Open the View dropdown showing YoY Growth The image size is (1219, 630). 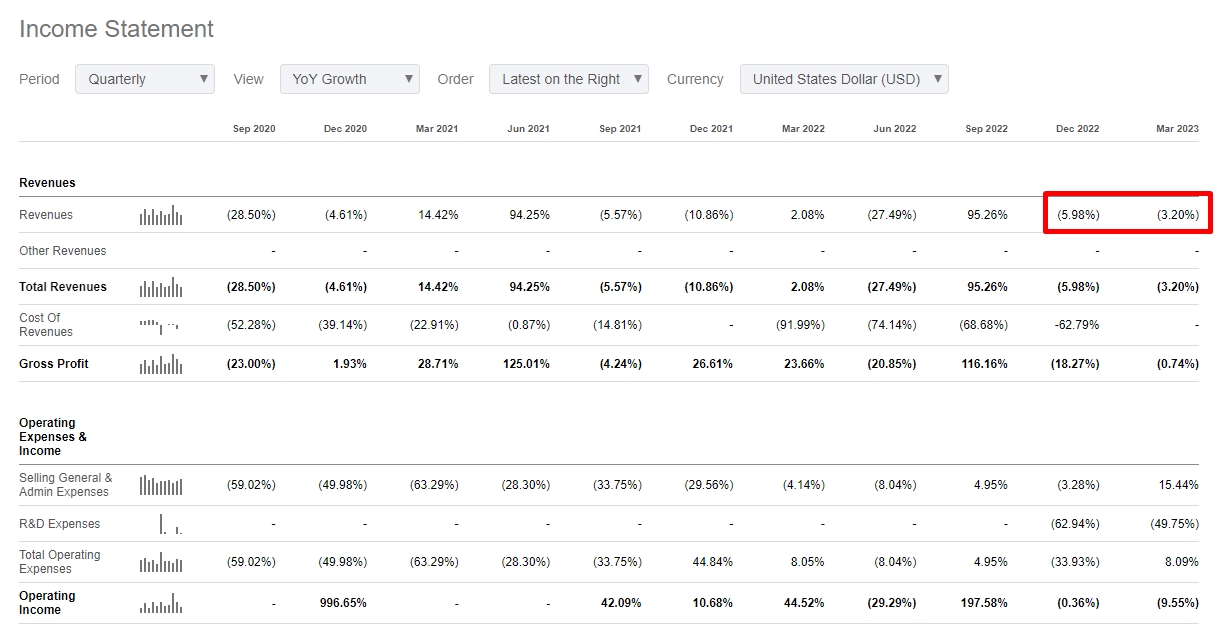(349, 78)
